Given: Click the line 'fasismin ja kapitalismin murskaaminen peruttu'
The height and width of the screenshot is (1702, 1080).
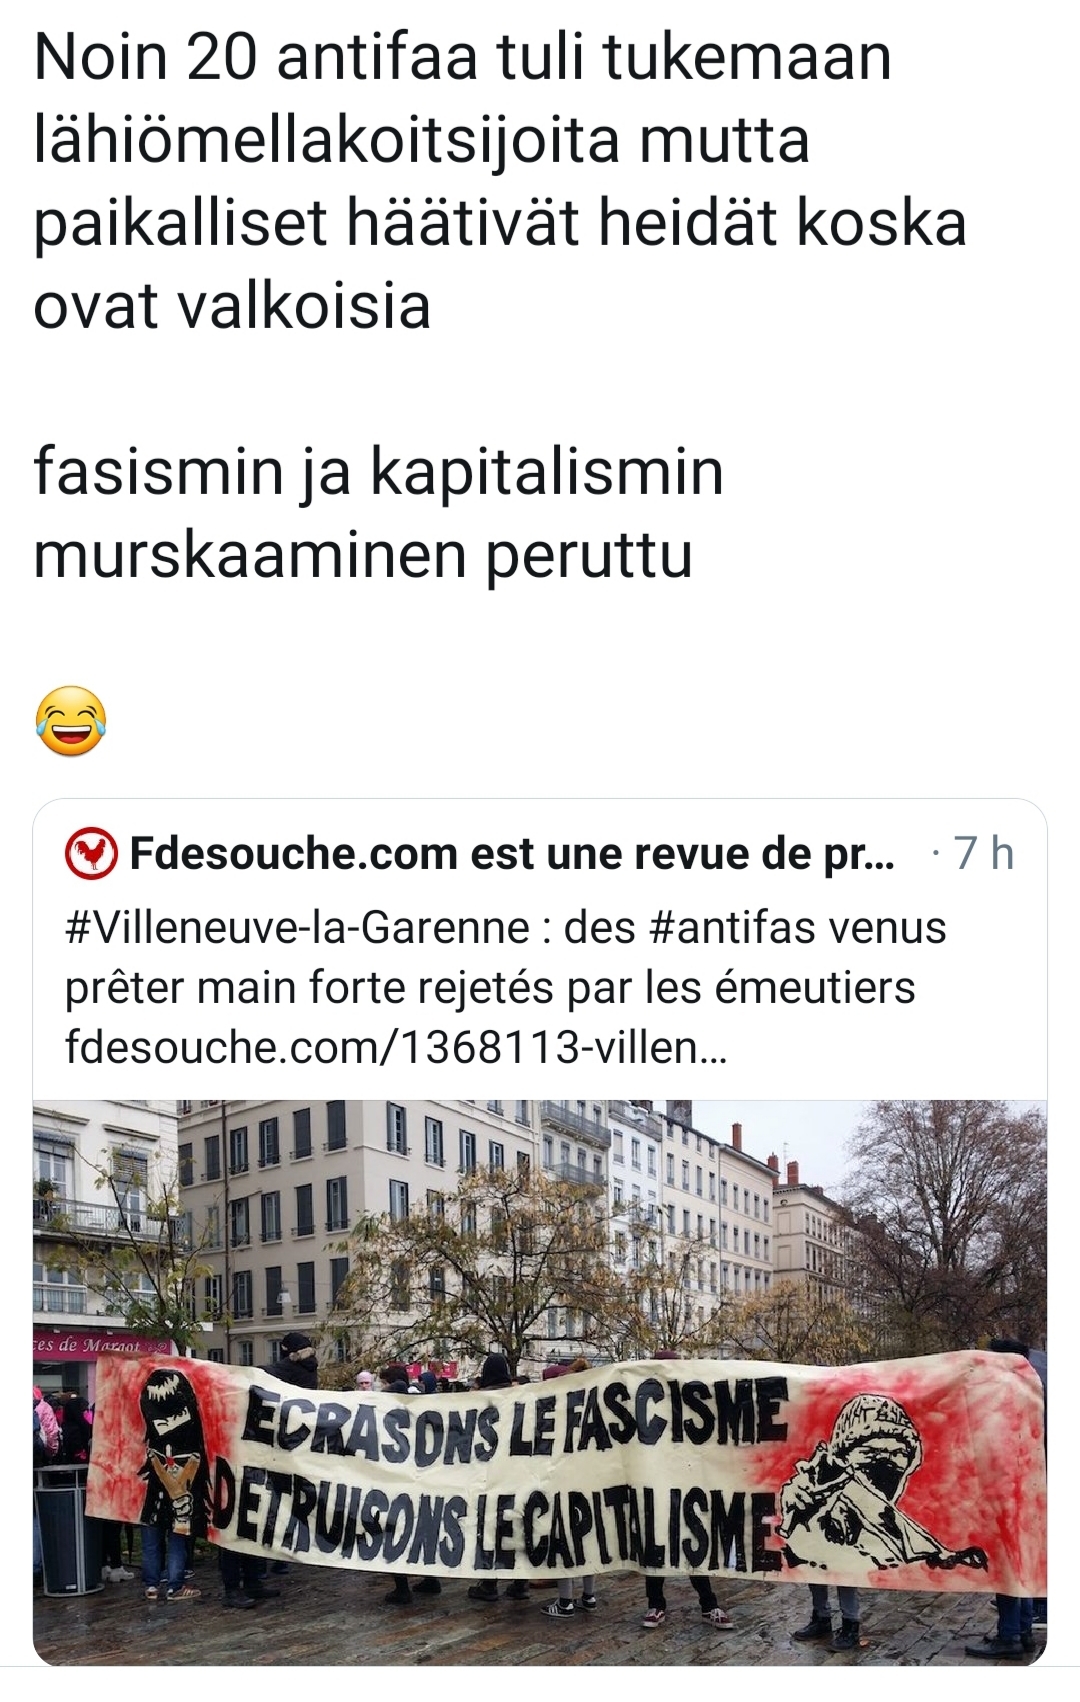Looking at the screenshot, I should tap(378, 514).
